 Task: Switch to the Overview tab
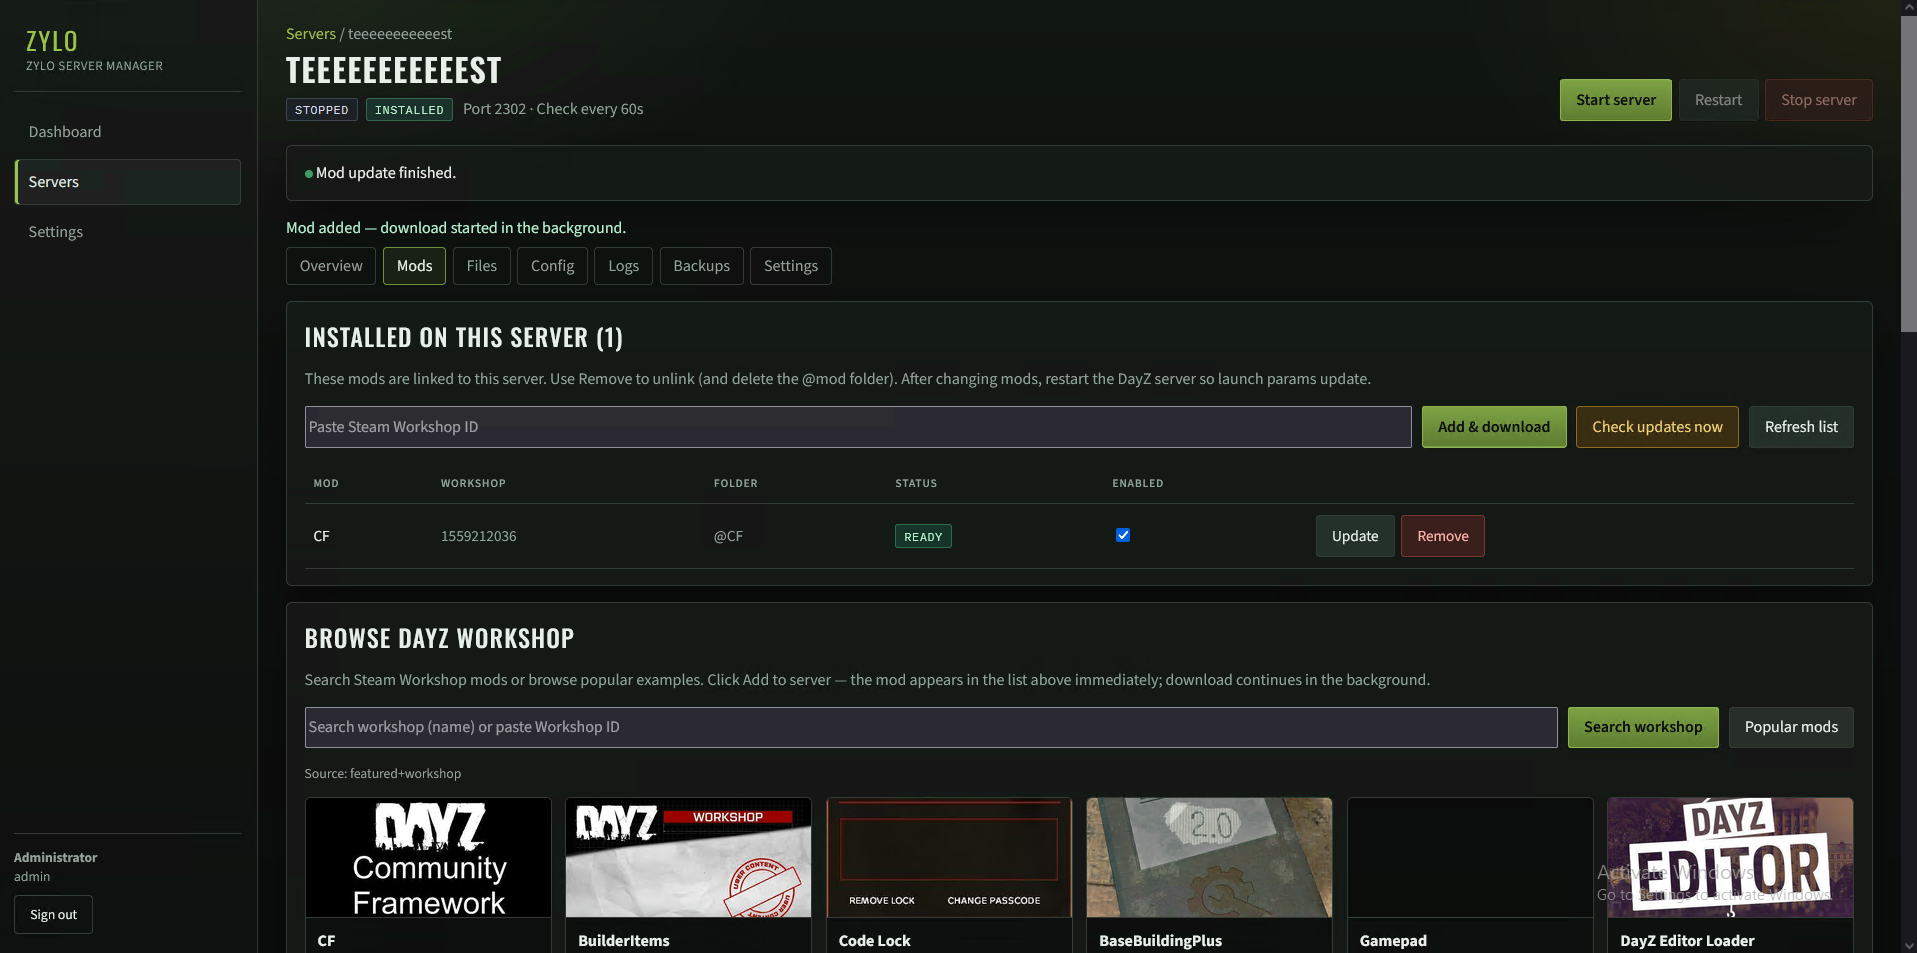point(331,266)
